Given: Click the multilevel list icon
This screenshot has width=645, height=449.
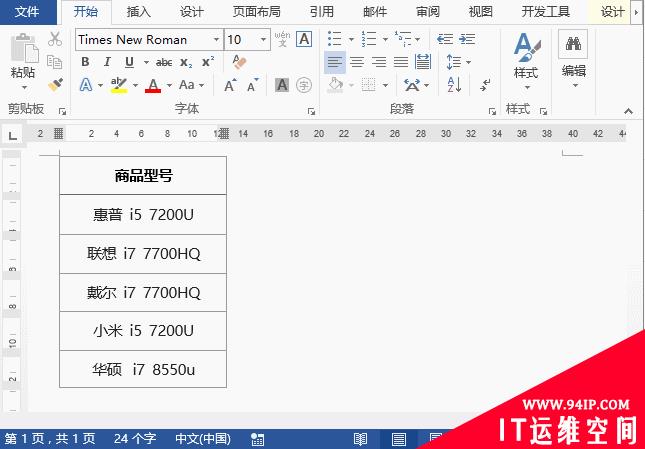Looking at the screenshot, I should (403, 39).
